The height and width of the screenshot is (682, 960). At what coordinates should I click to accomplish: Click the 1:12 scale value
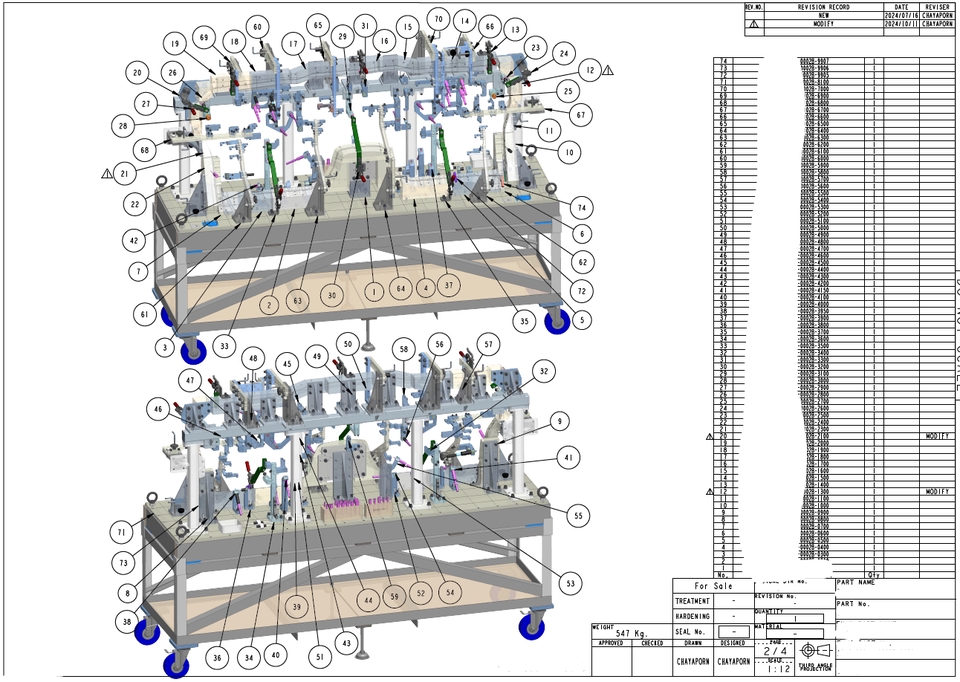(x=775, y=669)
